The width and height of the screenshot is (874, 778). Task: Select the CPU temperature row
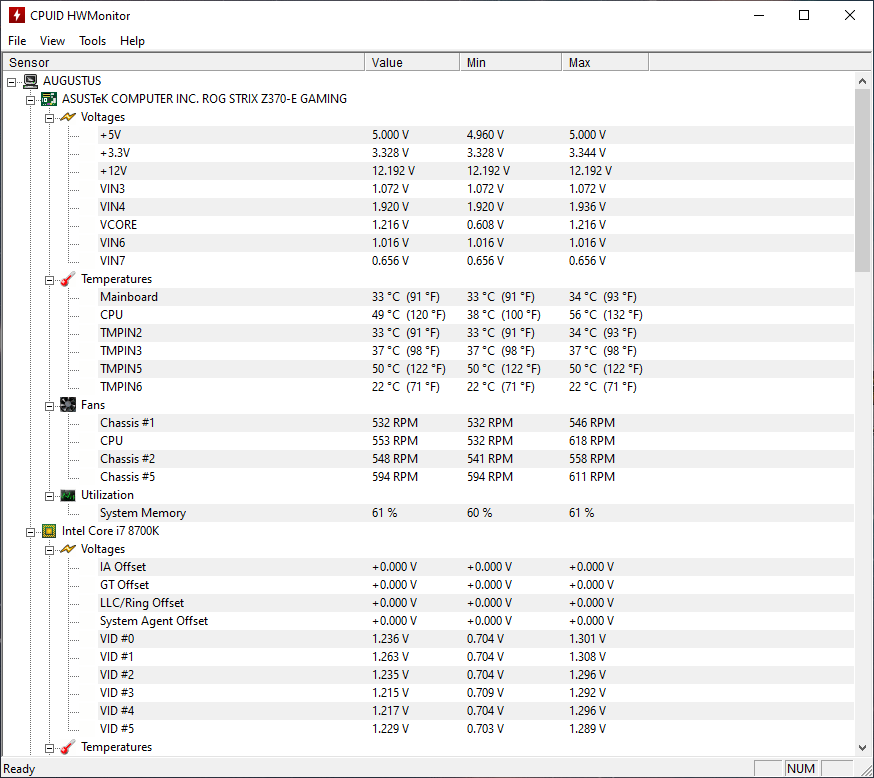(476, 315)
